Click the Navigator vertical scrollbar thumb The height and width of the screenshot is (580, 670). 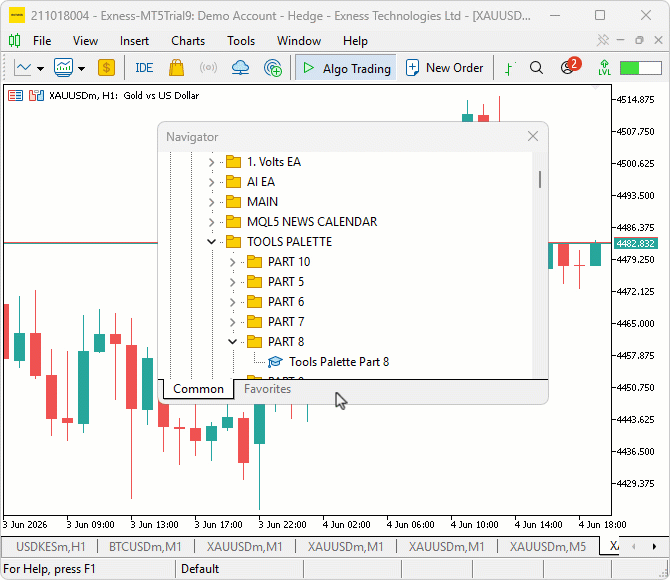tap(540, 180)
